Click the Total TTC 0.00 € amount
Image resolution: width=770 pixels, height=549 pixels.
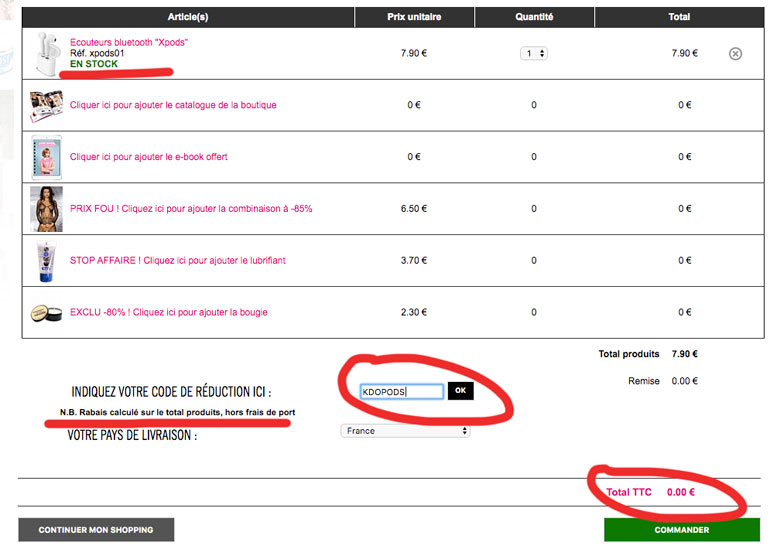(681, 492)
